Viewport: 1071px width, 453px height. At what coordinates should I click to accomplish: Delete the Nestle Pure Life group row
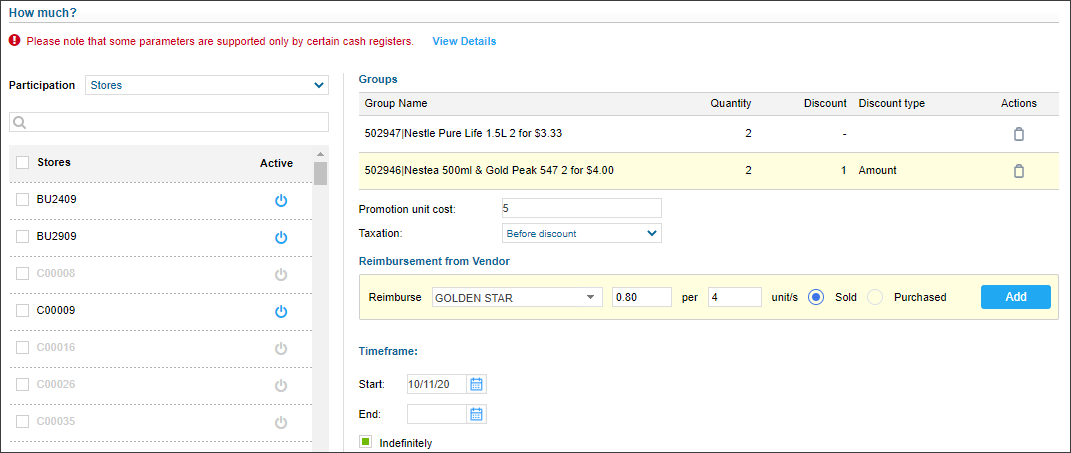pyautogui.click(x=1018, y=134)
